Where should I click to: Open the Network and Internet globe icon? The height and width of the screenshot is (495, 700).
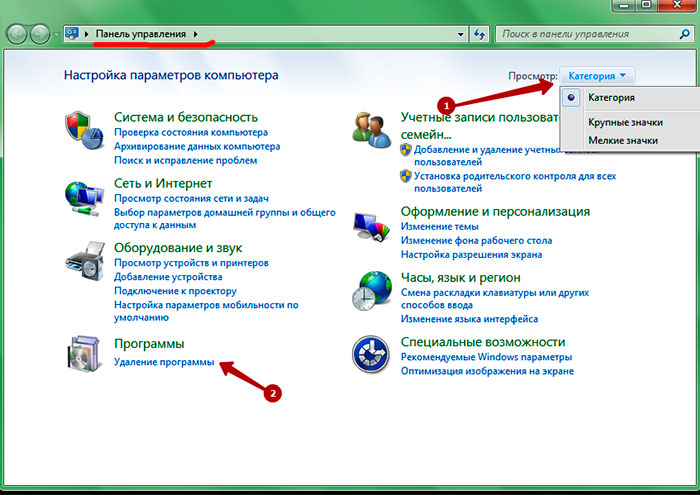pos(84,199)
